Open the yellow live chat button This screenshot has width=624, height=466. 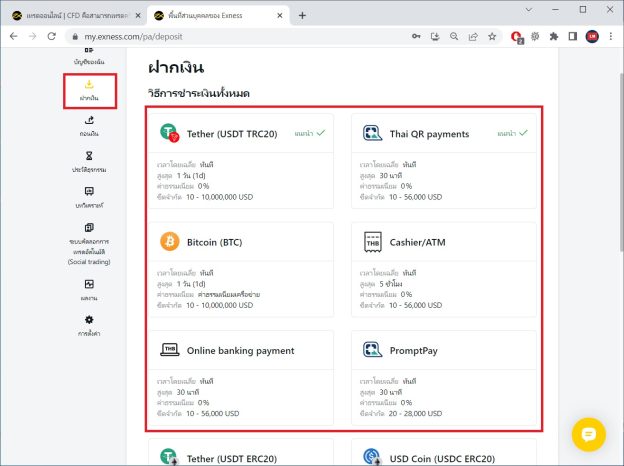click(x=589, y=434)
